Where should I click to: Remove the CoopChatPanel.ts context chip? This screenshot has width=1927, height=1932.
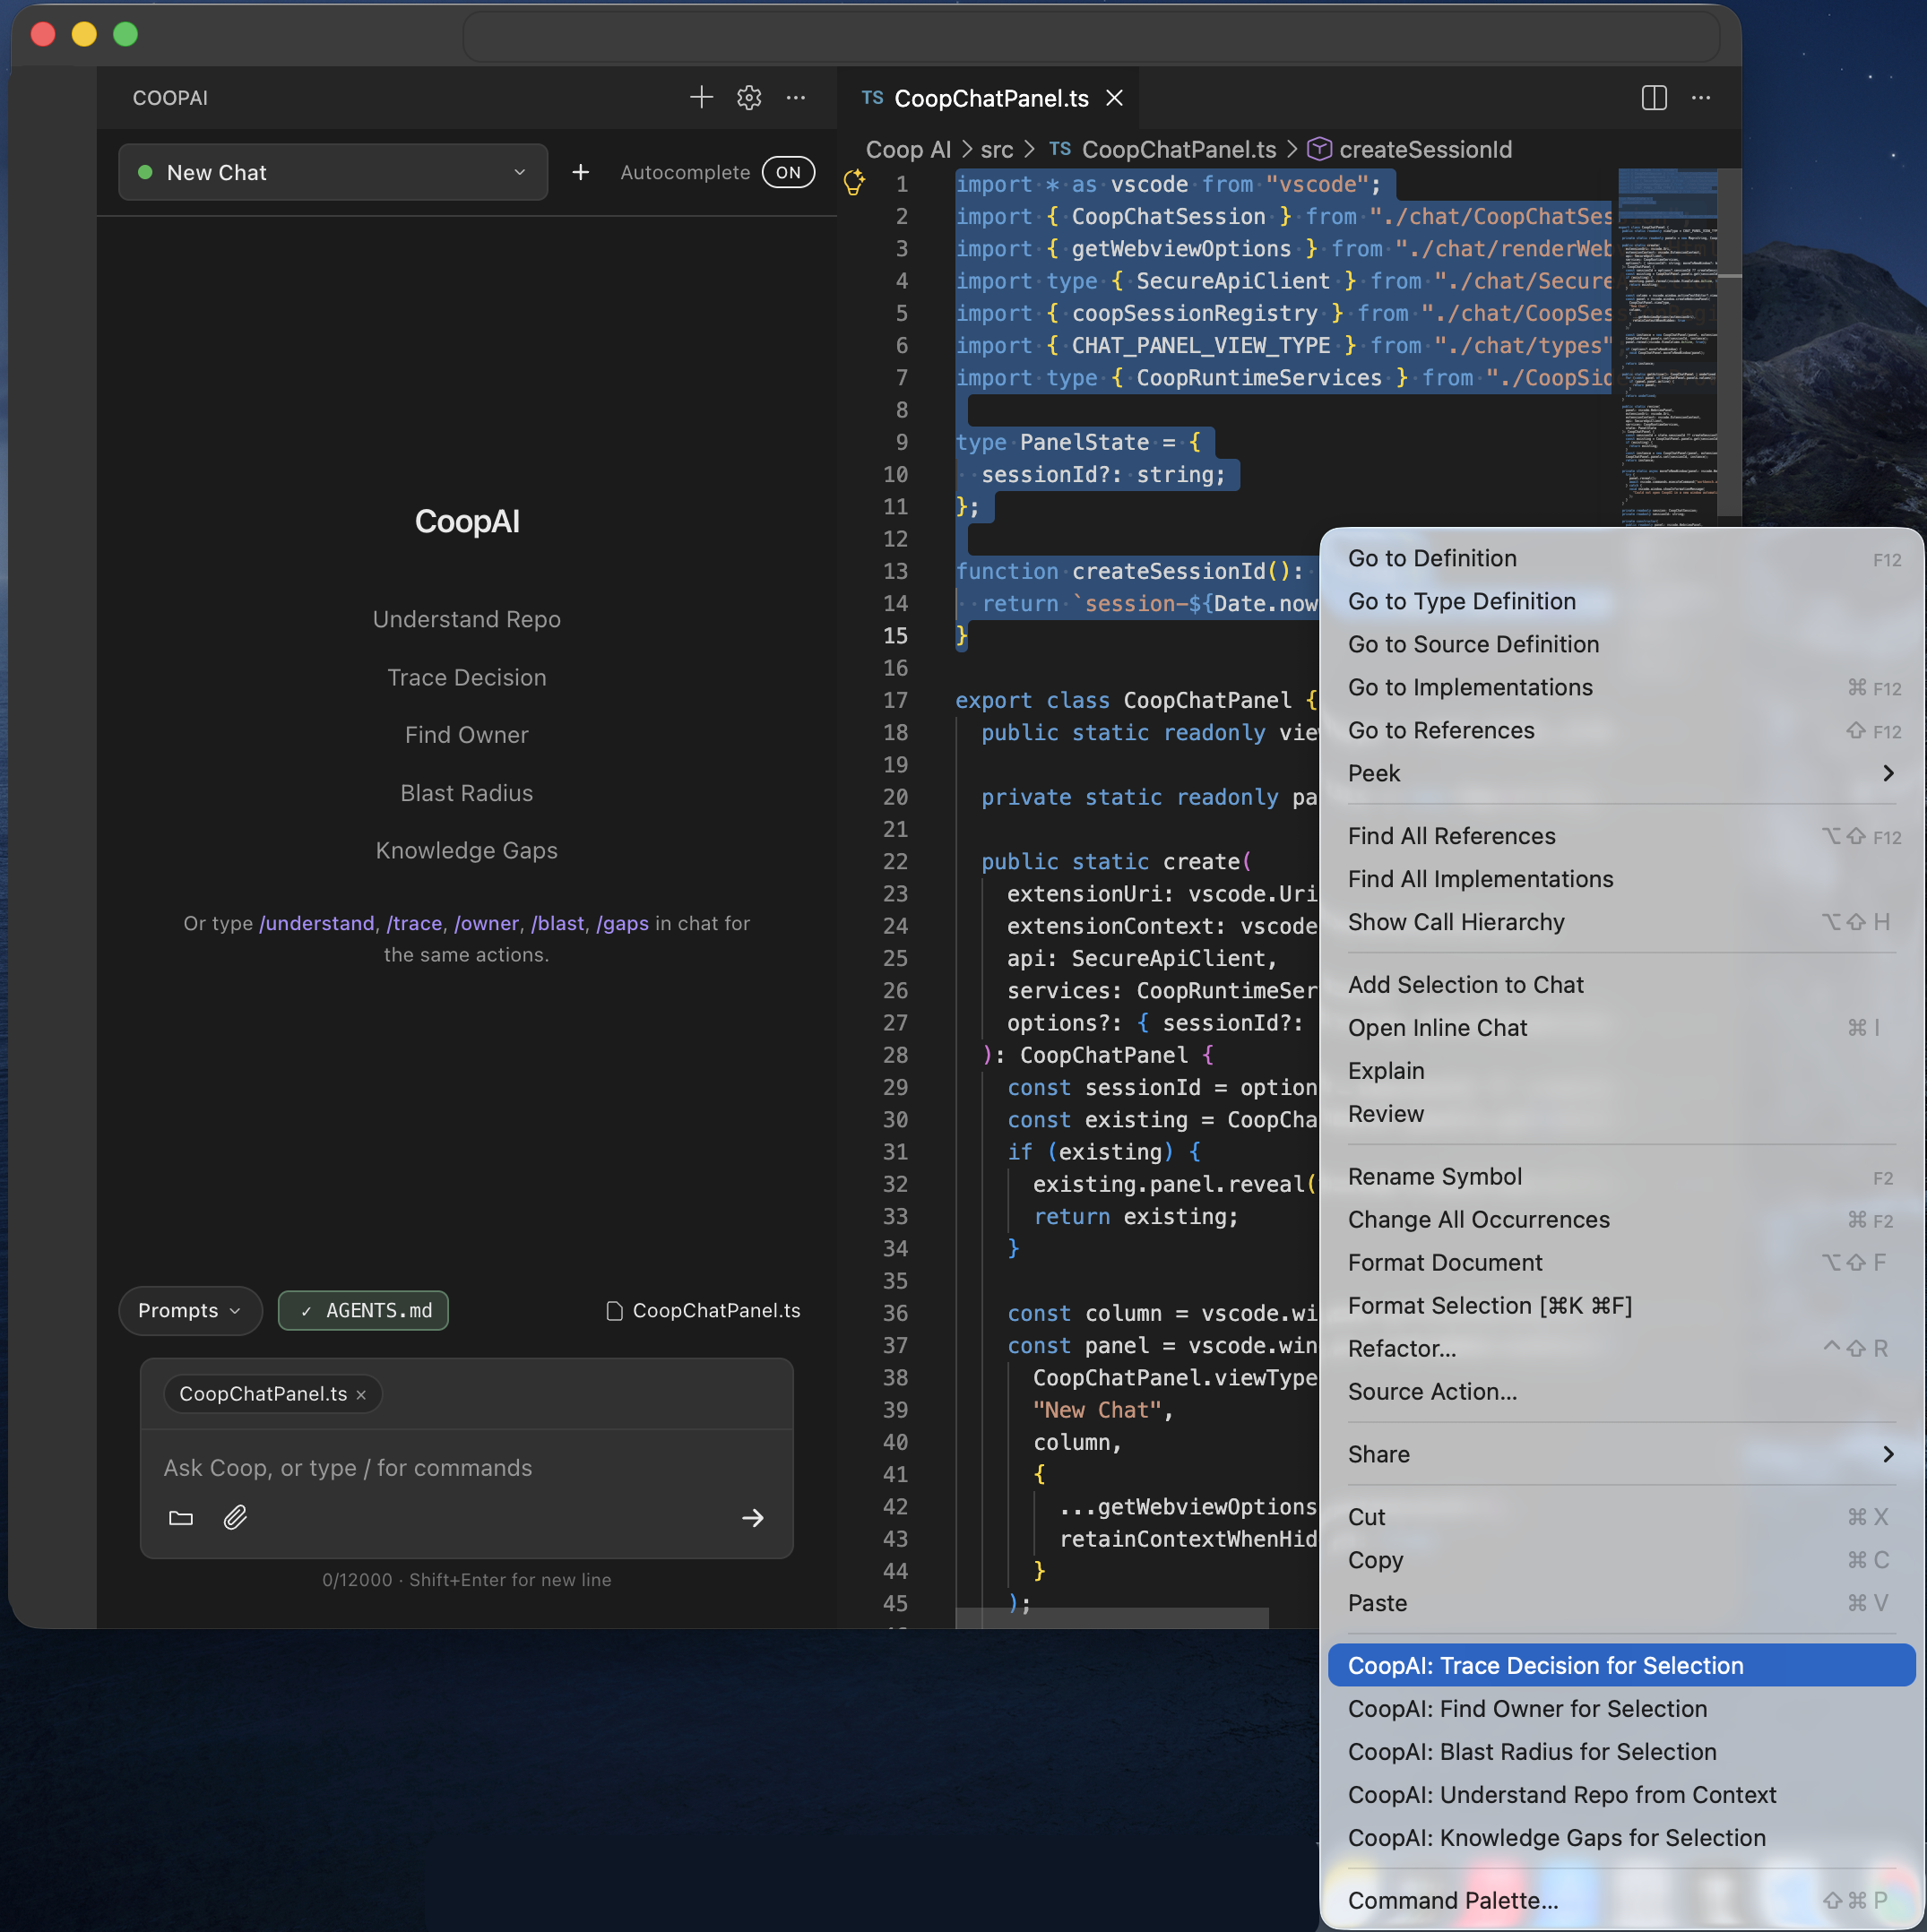(x=361, y=1395)
